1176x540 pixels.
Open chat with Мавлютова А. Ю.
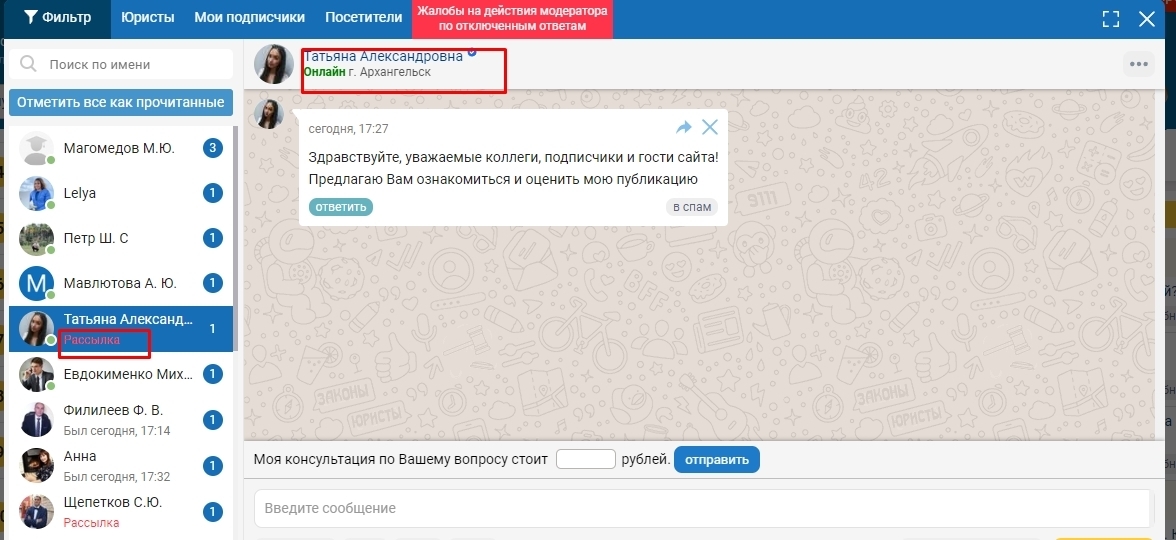point(121,284)
